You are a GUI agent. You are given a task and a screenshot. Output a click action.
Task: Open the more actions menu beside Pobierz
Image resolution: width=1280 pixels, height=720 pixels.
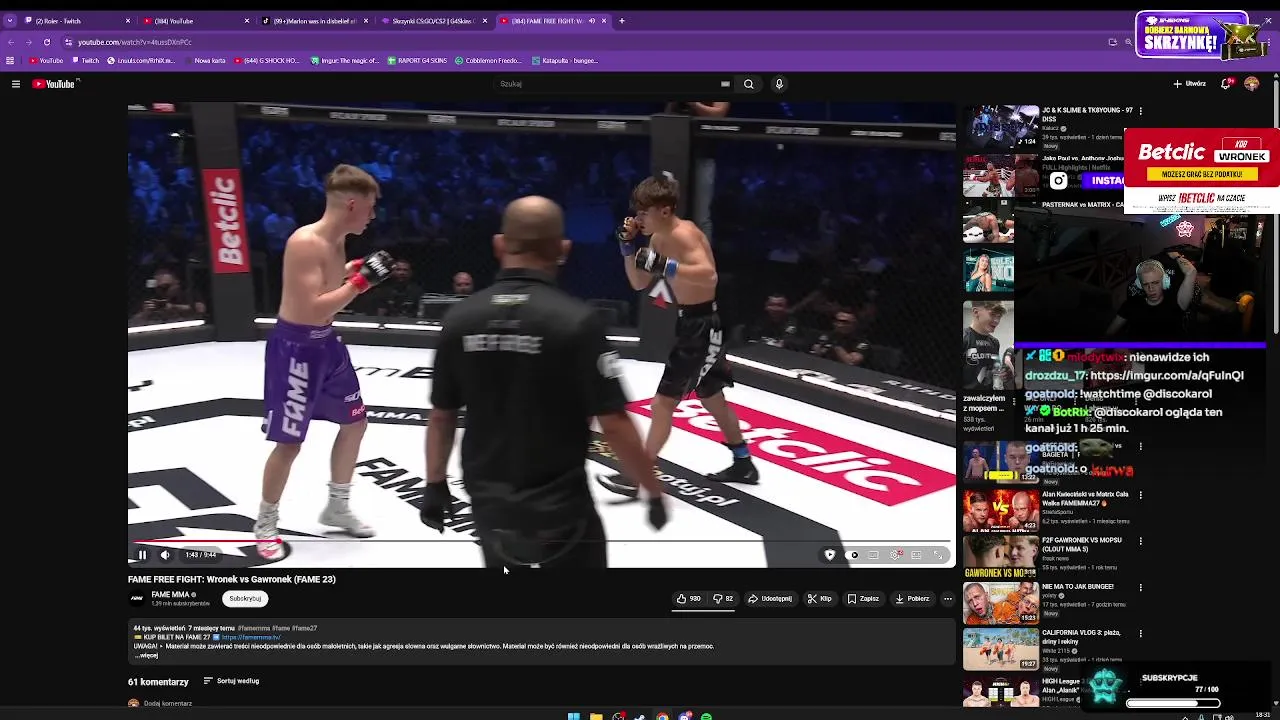coord(948,599)
